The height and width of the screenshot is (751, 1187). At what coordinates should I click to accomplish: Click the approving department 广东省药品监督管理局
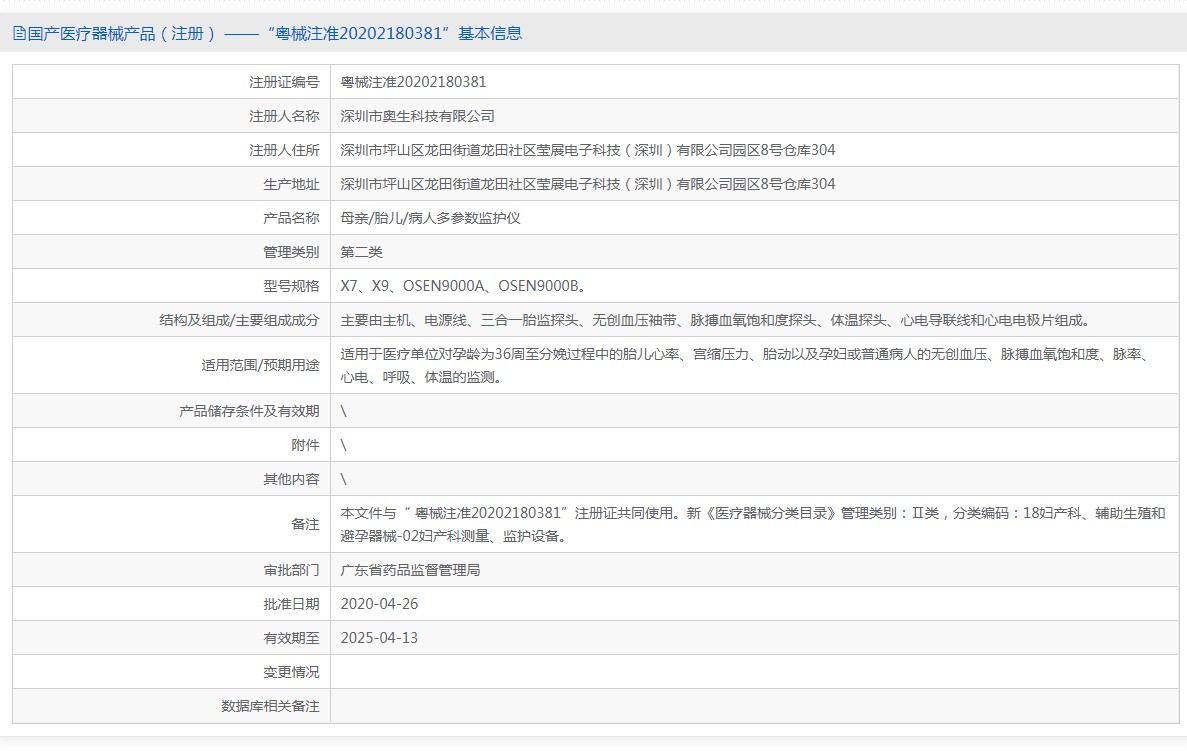(417, 570)
